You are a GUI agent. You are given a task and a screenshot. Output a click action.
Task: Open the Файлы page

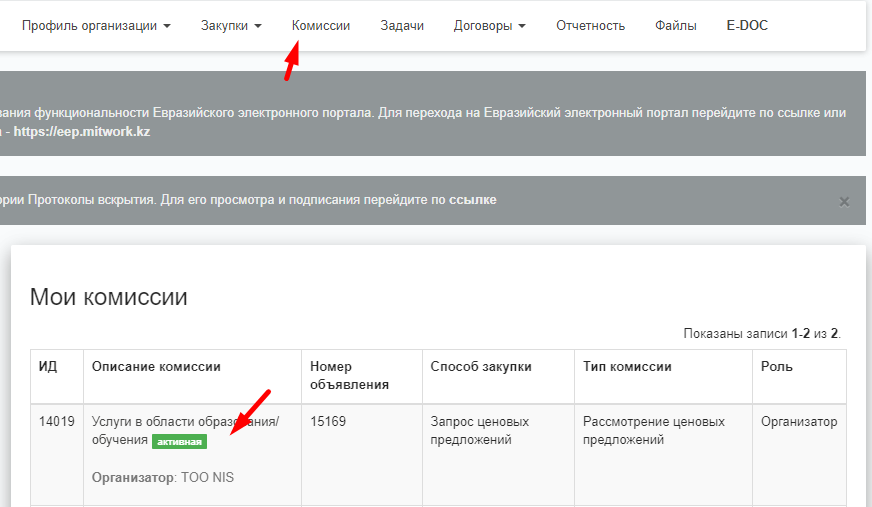click(x=676, y=26)
